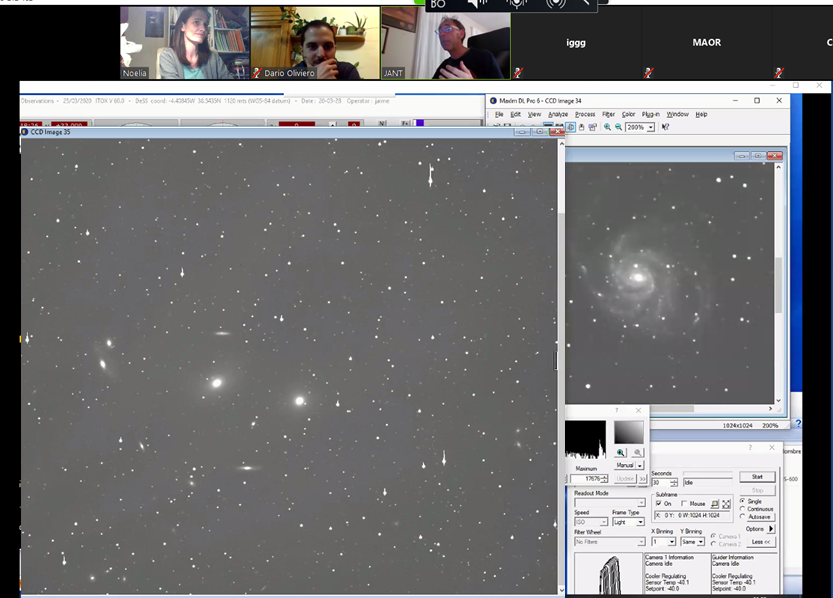Select Noelia's video thumbnail
The image size is (833, 598).
(185, 43)
